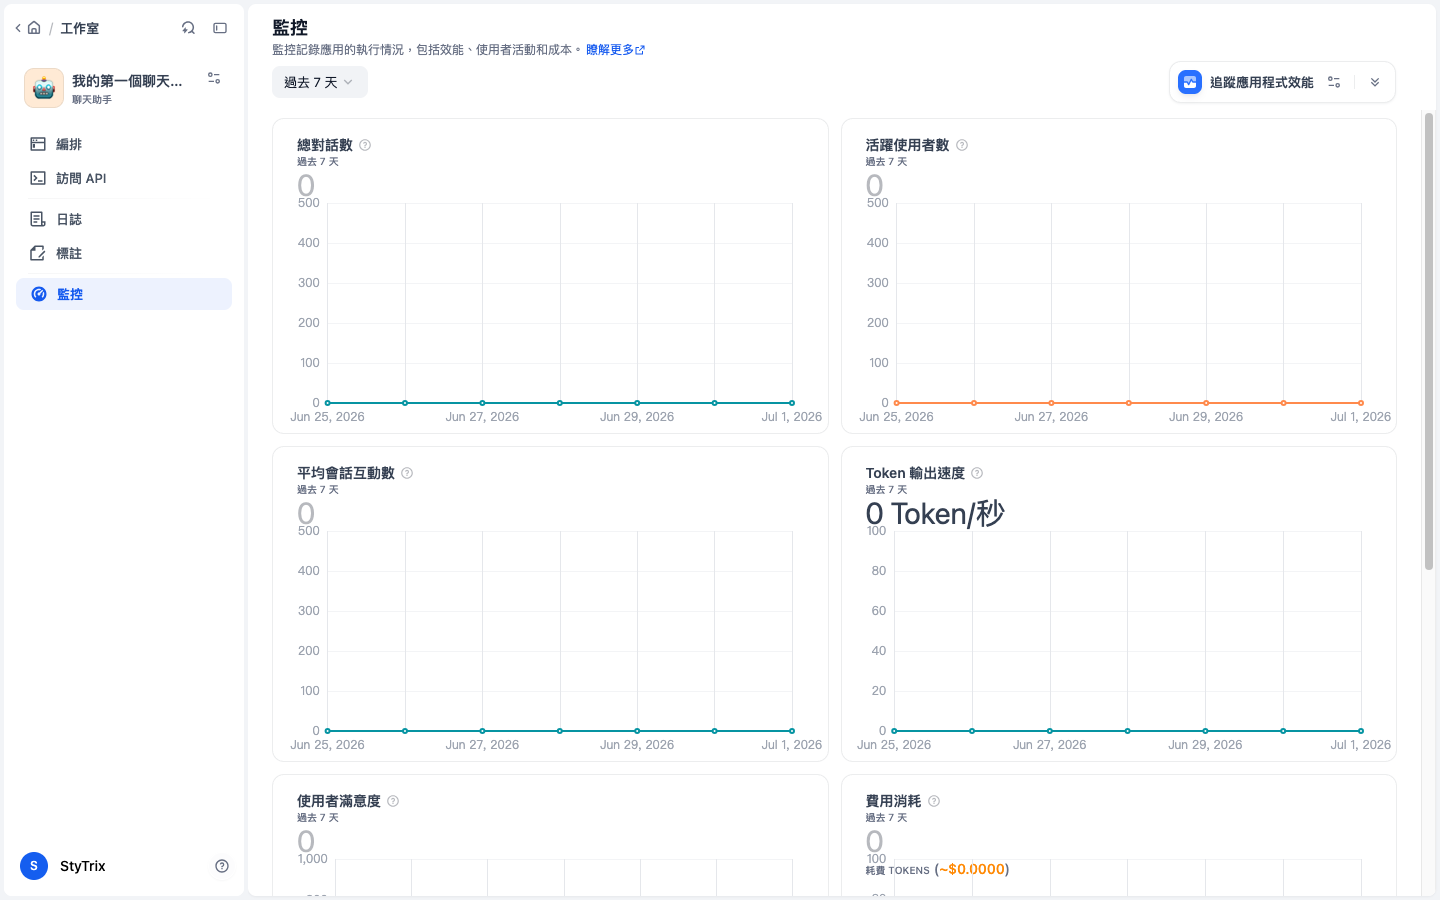Show help tooltip for 費用消耗
The width and height of the screenshot is (1440, 900).
coord(934,801)
